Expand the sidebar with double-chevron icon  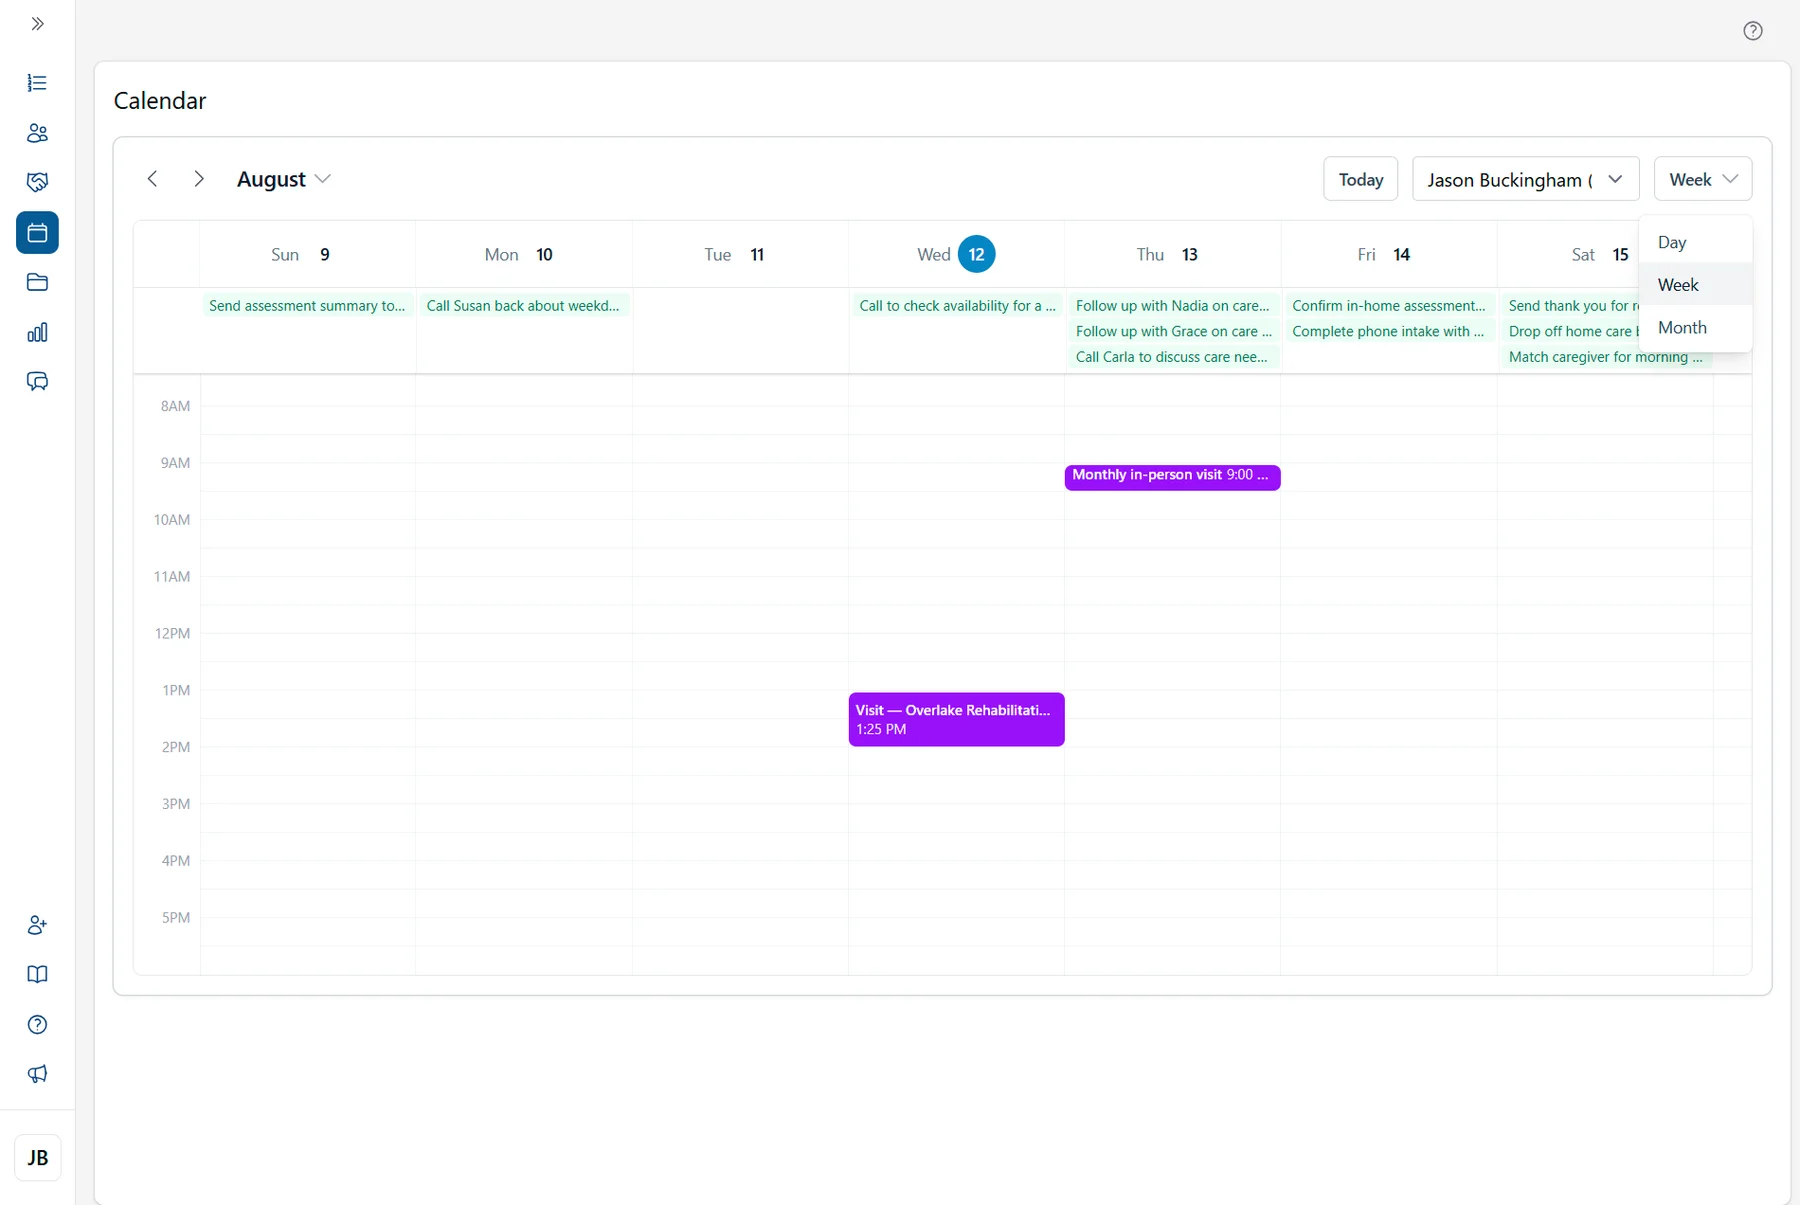pyautogui.click(x=37, y=24)
